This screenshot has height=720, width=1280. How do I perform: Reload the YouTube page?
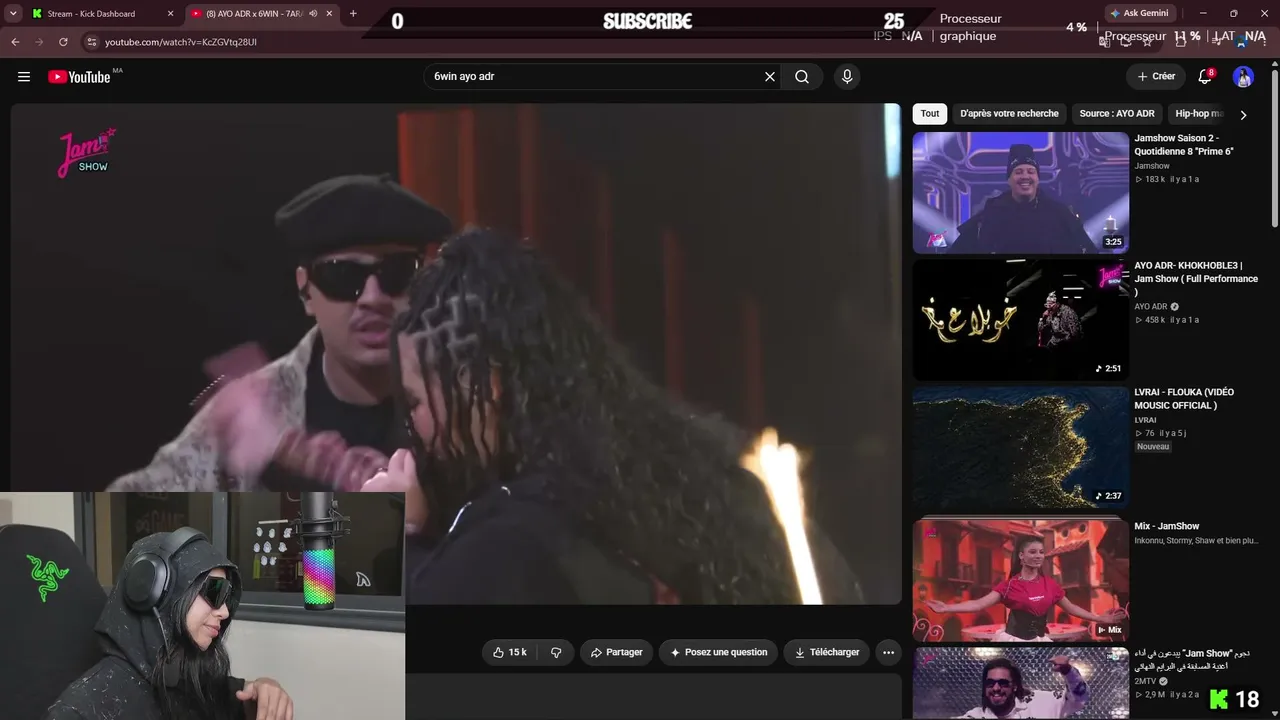click(63, 42)
